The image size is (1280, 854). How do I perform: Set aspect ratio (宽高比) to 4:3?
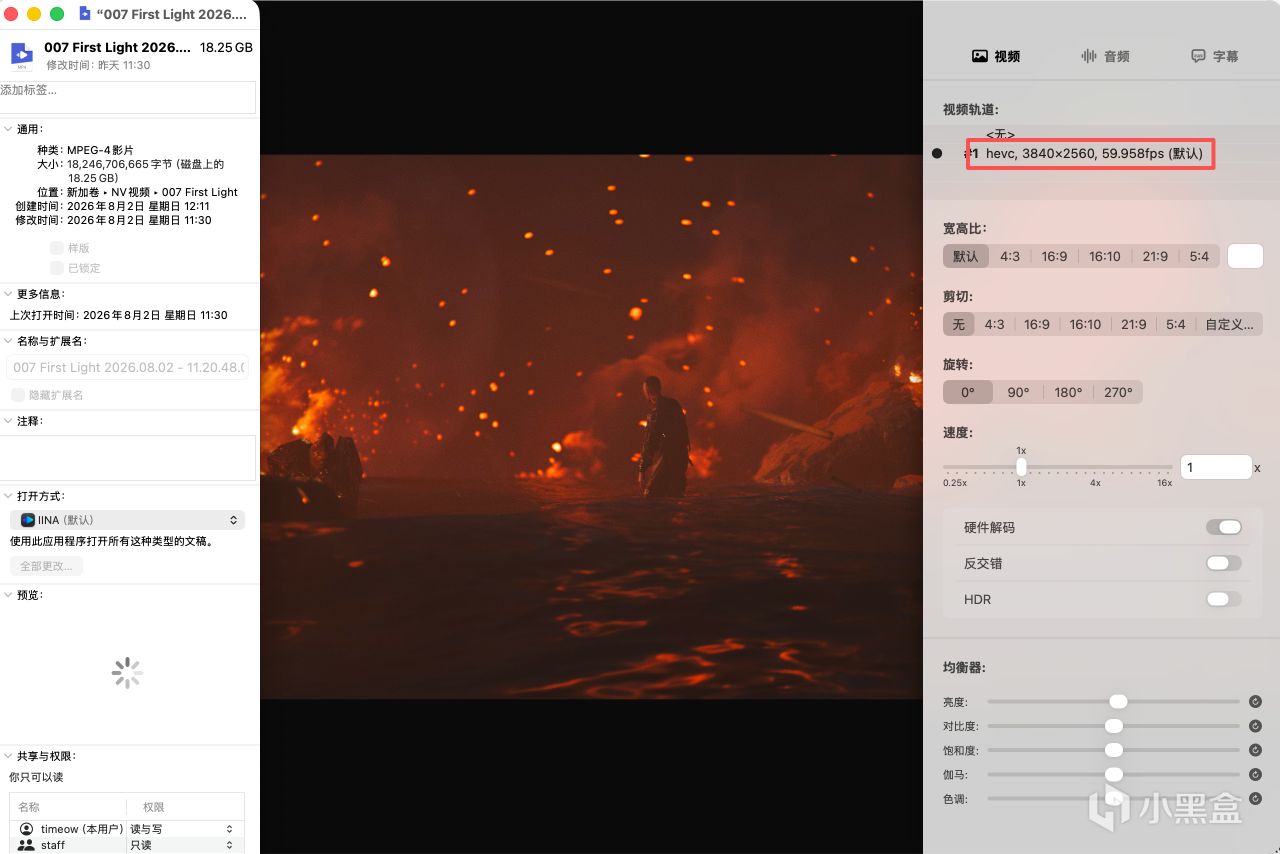1010,256
